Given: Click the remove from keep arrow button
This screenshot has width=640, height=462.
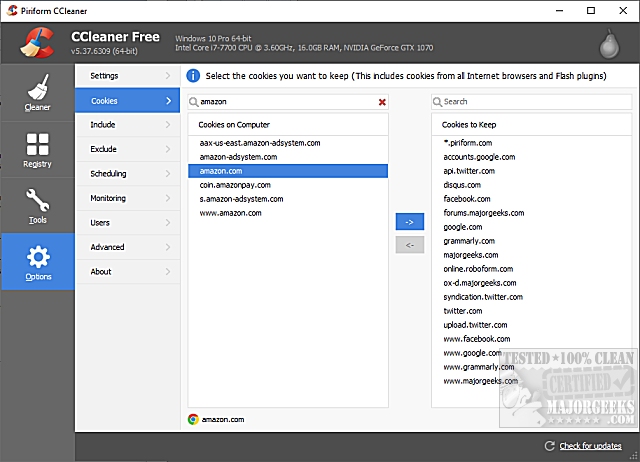Looking at the screenshot, I should (x=409, y=245).
